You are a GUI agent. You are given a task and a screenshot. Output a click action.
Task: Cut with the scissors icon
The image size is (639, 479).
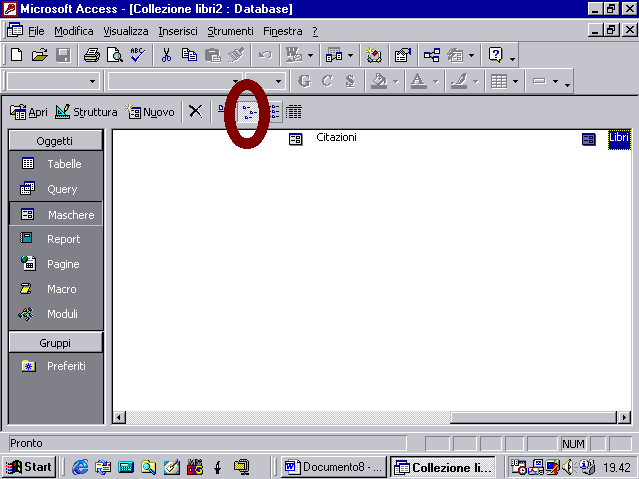(x=166, y=55)
